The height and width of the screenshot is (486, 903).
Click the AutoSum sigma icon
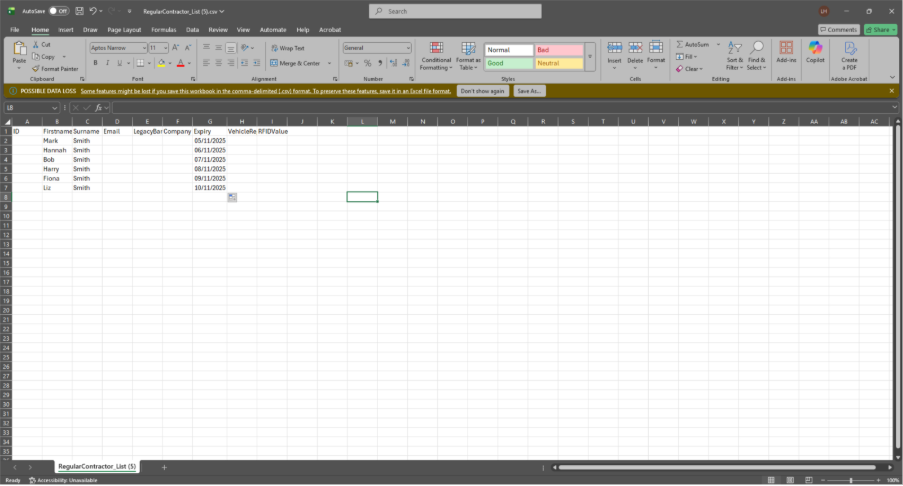coord(680,45)
